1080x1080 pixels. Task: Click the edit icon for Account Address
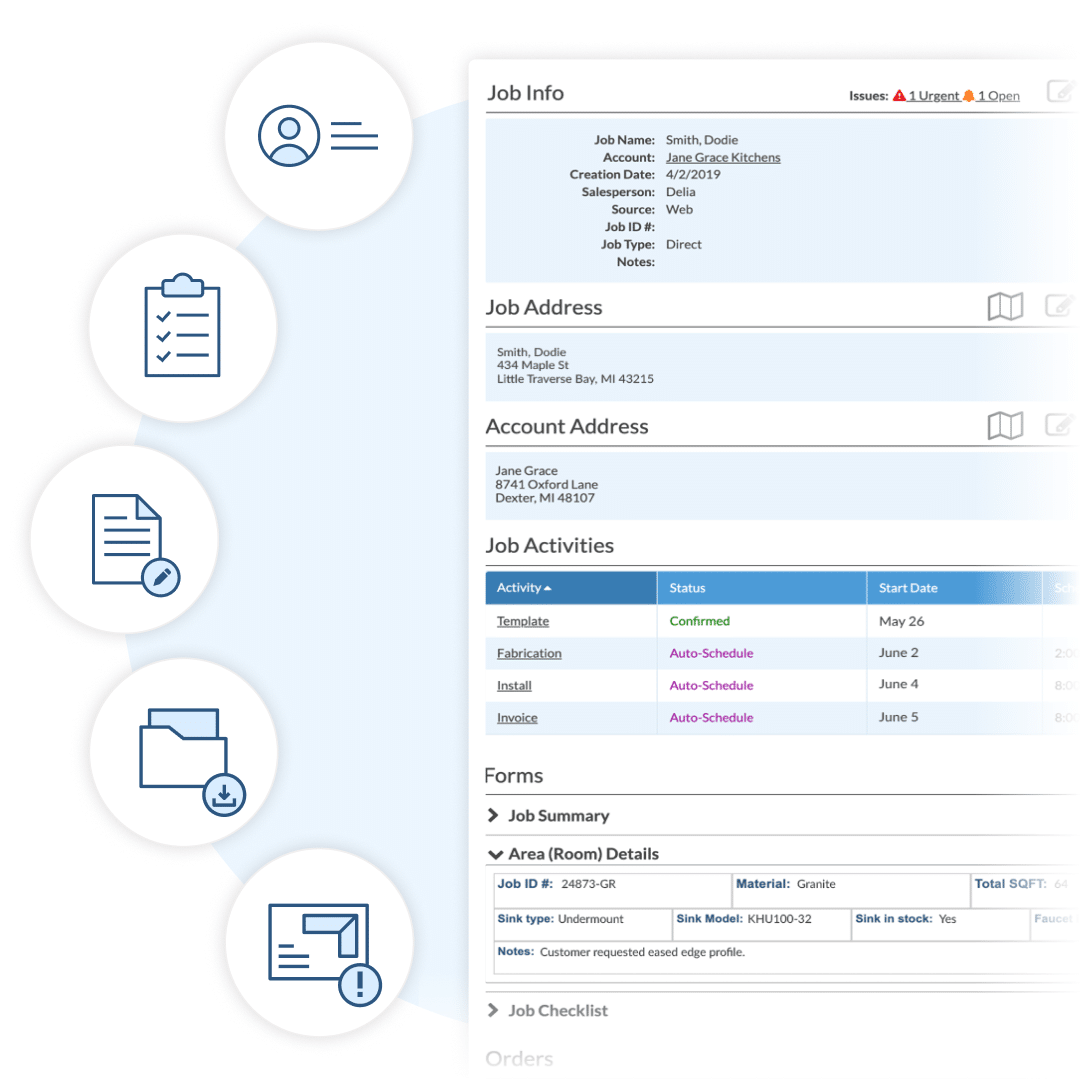(x=1062, y=426)
